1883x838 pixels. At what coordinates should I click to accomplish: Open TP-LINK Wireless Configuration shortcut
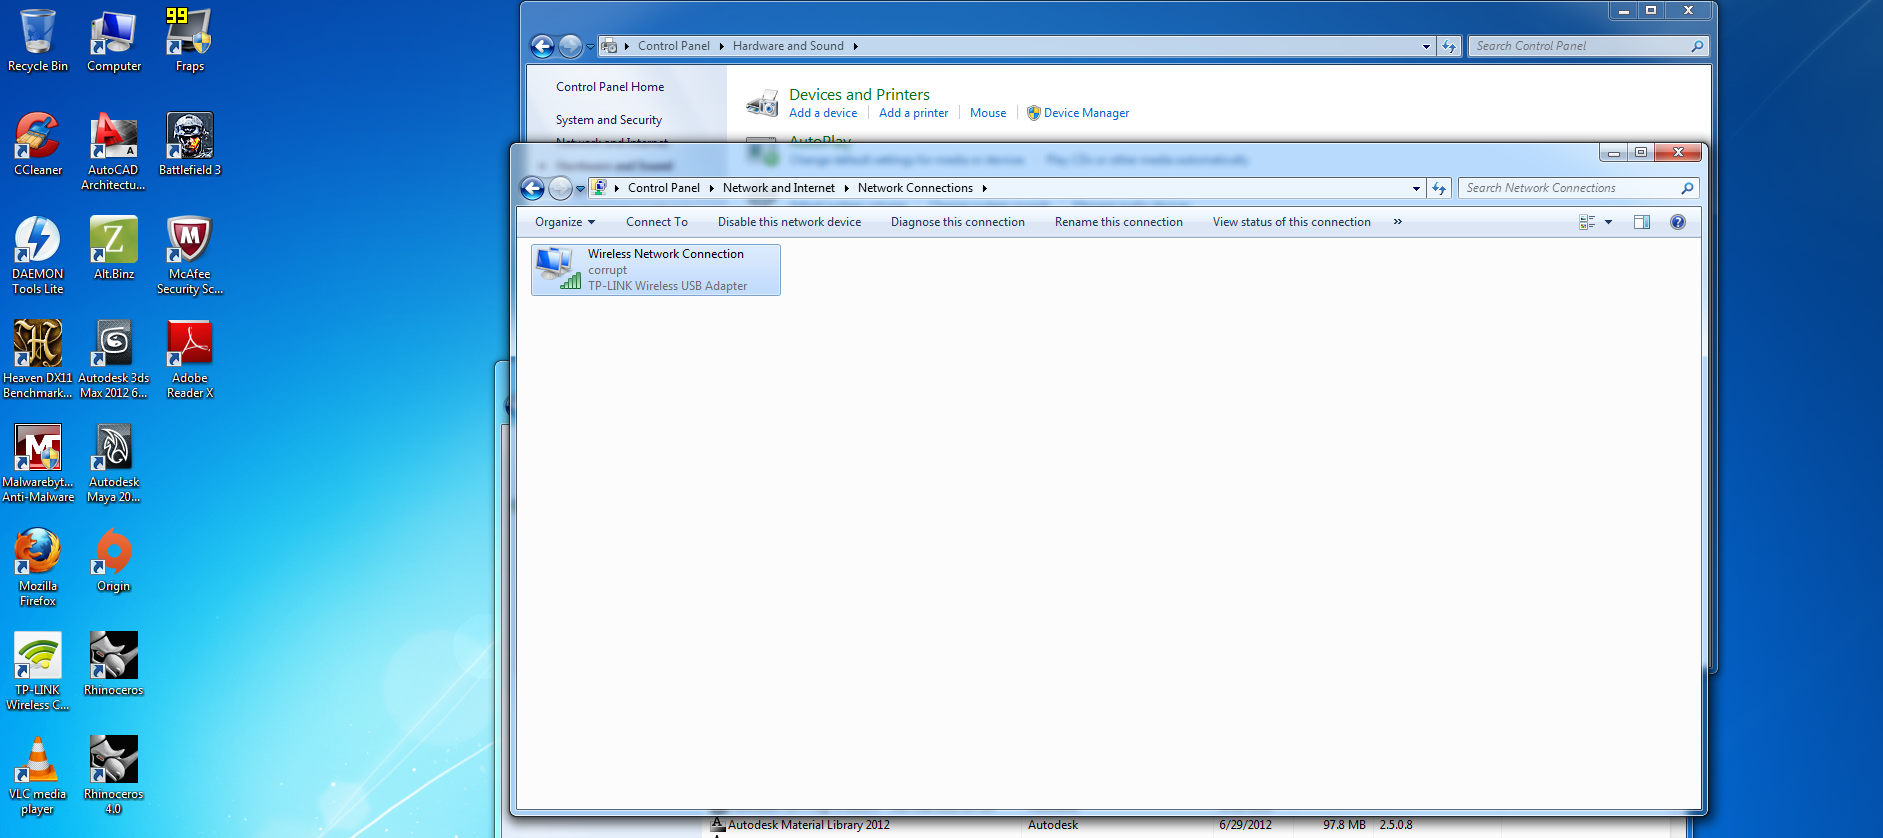click(38, 672)
